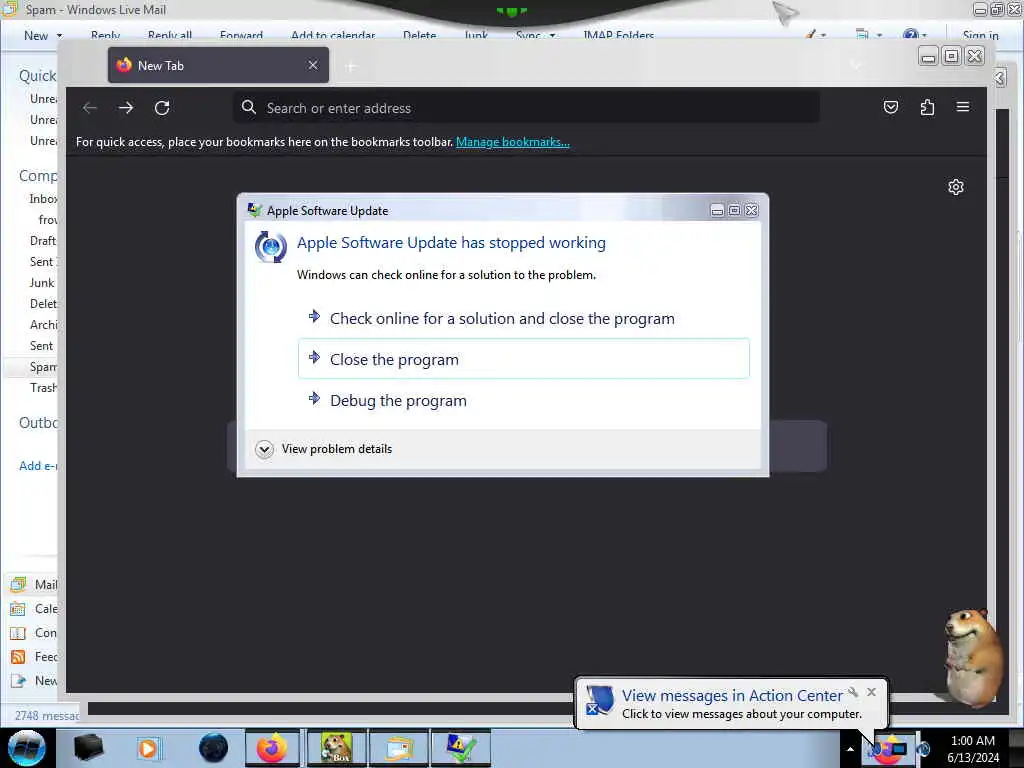Click Forward in Live Mail toolbar
The image size is (1024, 768).
coord(241,36)
